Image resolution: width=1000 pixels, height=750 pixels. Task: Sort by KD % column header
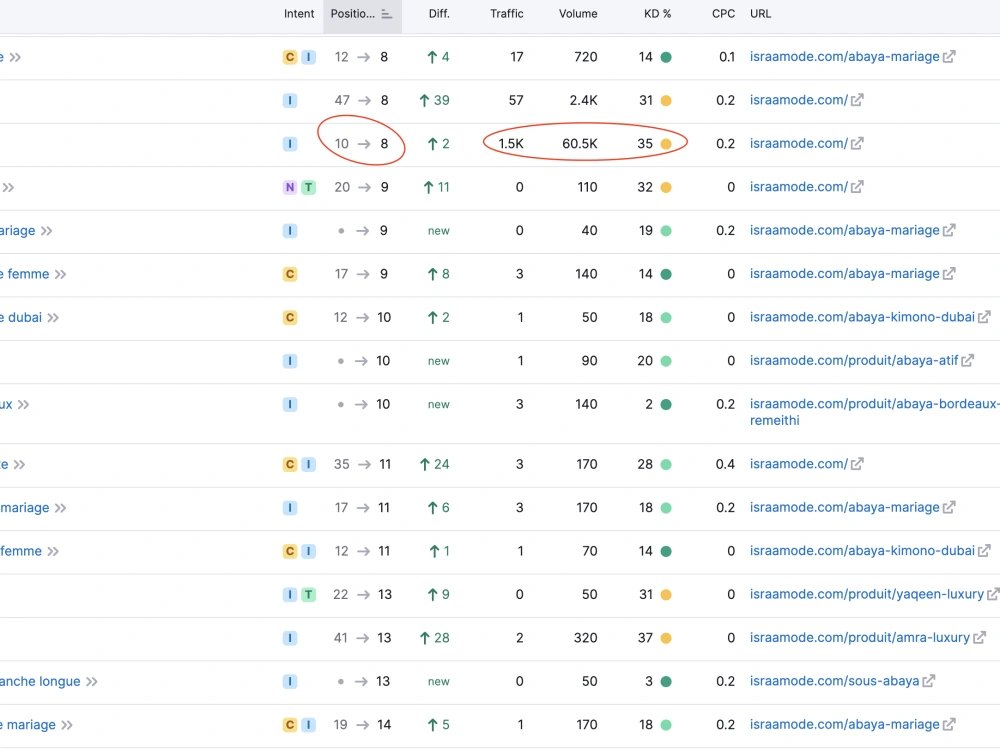(657, 14)
